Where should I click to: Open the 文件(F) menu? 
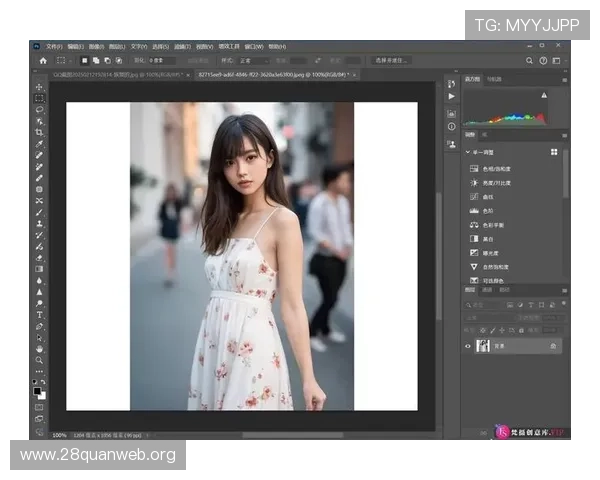pyautogui.click(x=54, y=46)
